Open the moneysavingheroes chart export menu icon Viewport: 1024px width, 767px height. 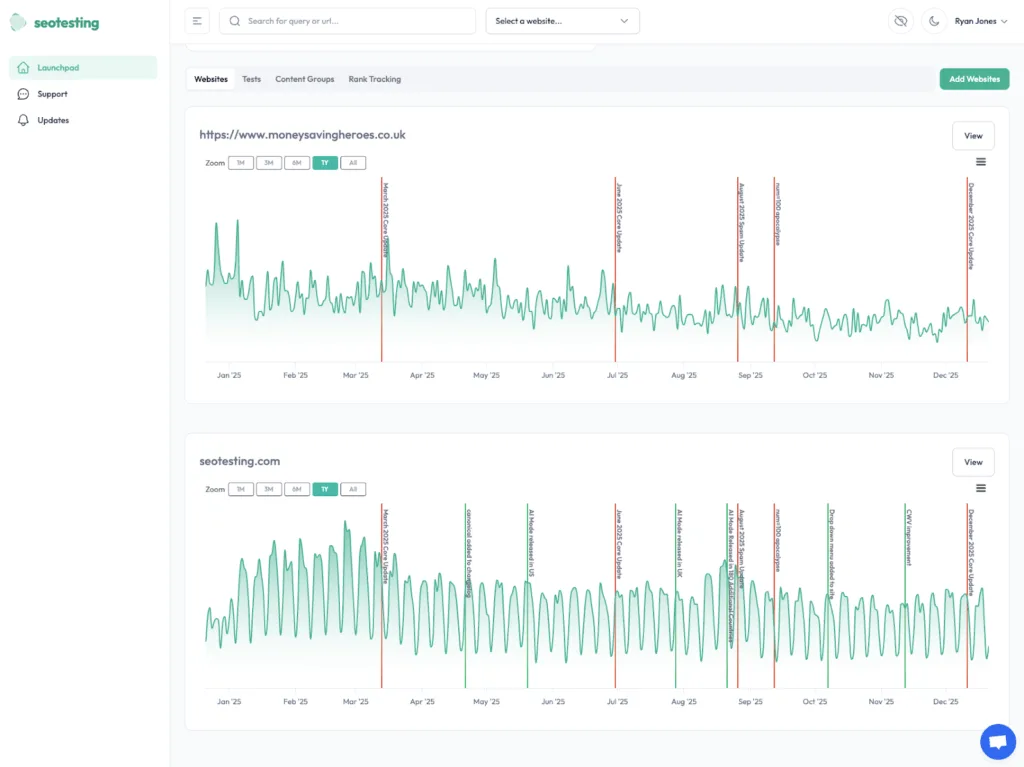pyautogui.click(x=981, y=161)
